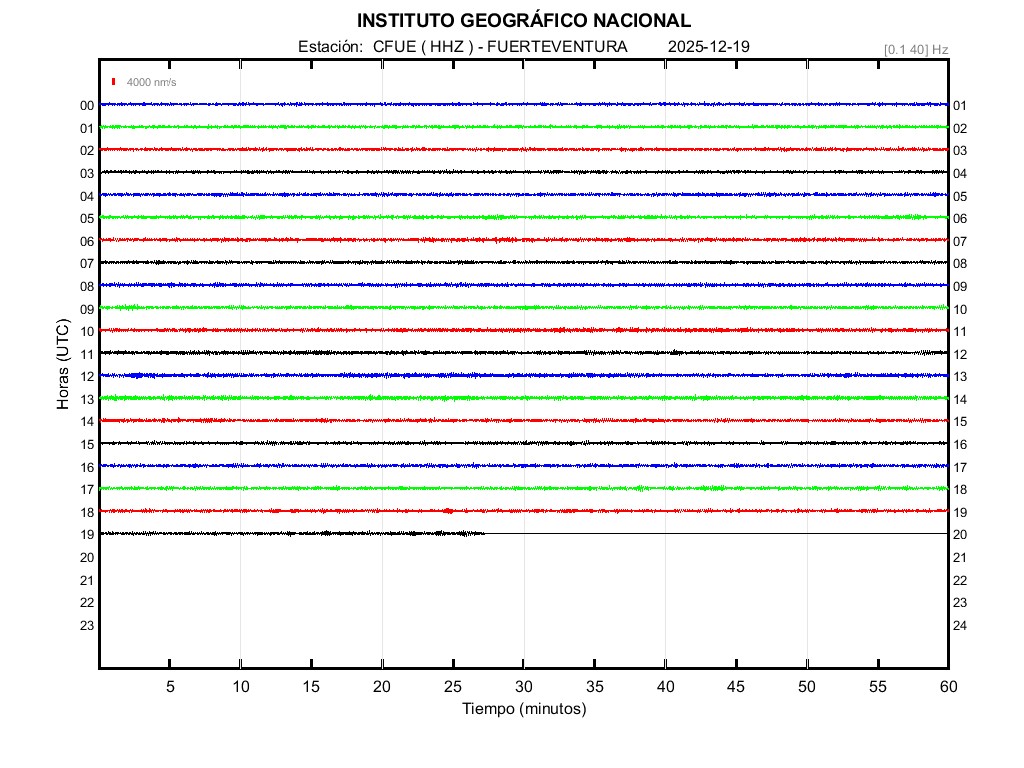Click the Horas (UTC) axis label

click(63, 366)
